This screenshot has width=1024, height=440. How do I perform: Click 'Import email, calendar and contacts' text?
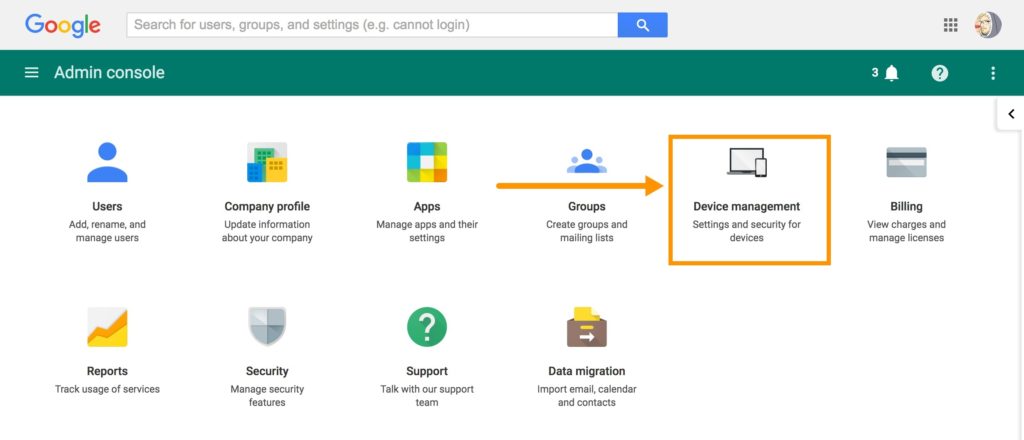(586, 396)
